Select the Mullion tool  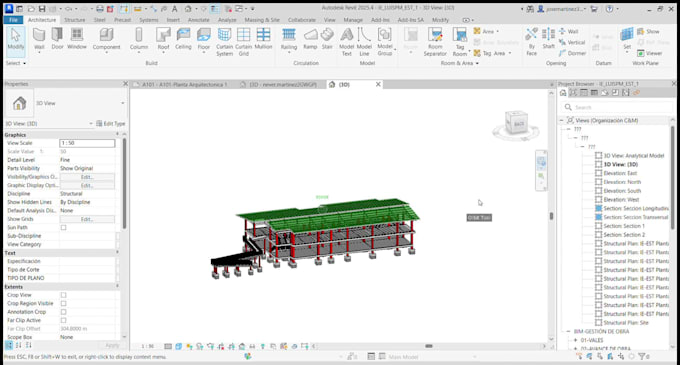tap(263, 39)
